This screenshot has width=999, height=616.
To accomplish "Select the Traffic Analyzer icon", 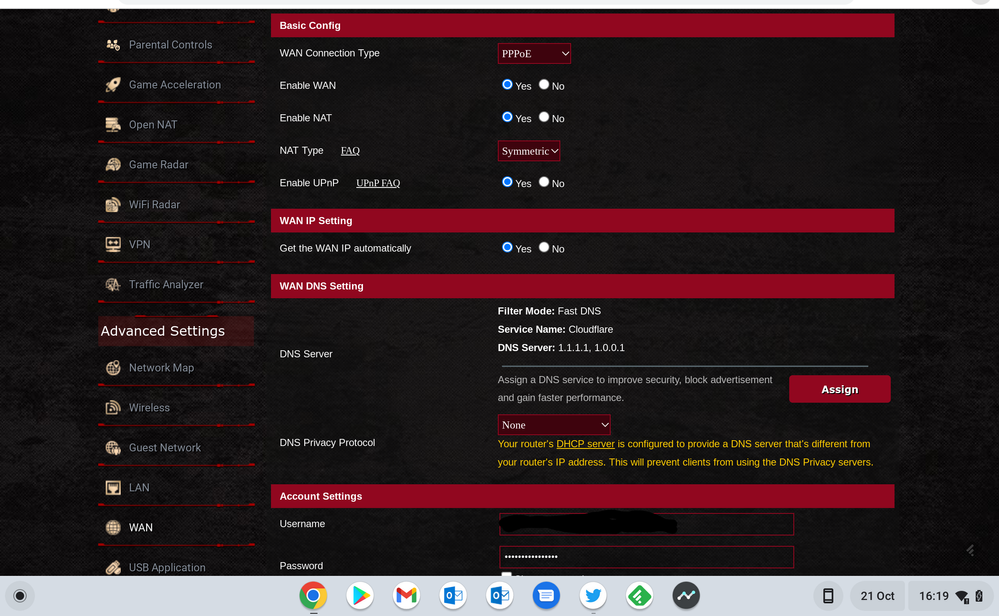I will (x=113, y=285).
